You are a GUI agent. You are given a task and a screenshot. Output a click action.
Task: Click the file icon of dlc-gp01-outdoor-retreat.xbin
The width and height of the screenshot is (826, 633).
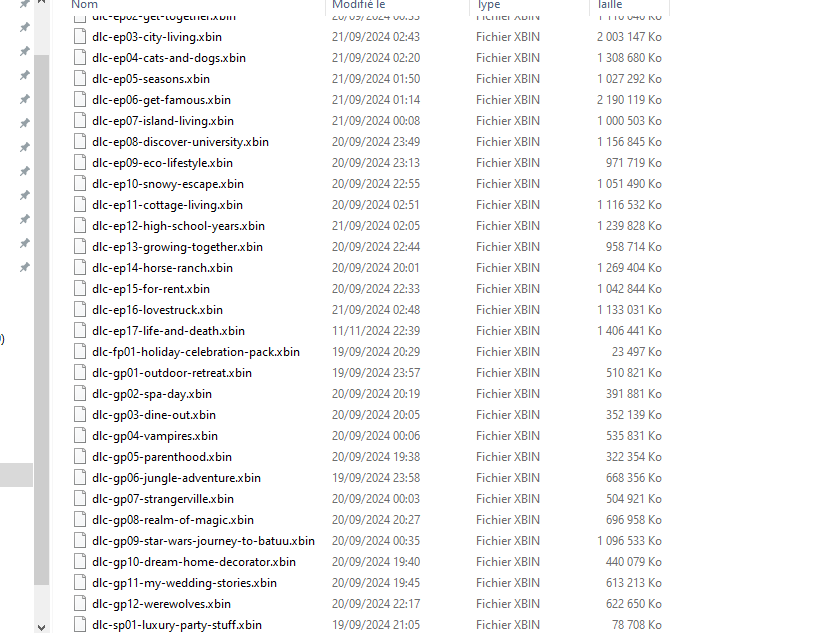pos(80,373)
